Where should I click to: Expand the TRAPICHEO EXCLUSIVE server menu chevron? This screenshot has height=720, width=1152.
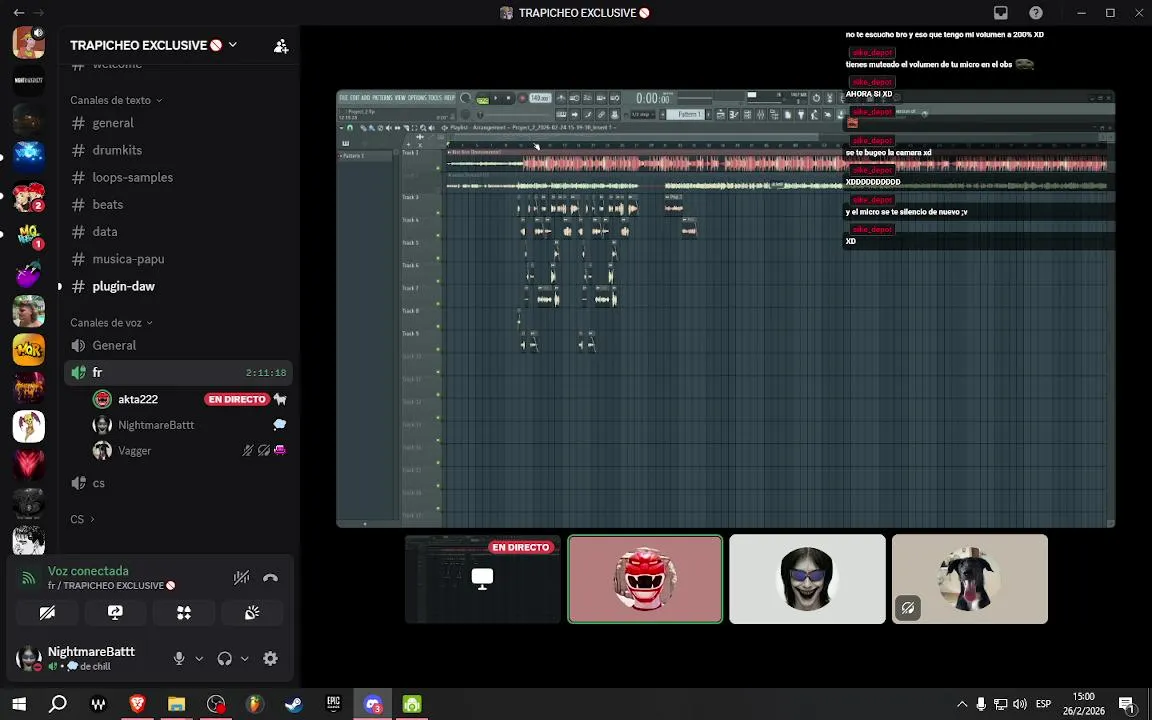coord(233,45)
